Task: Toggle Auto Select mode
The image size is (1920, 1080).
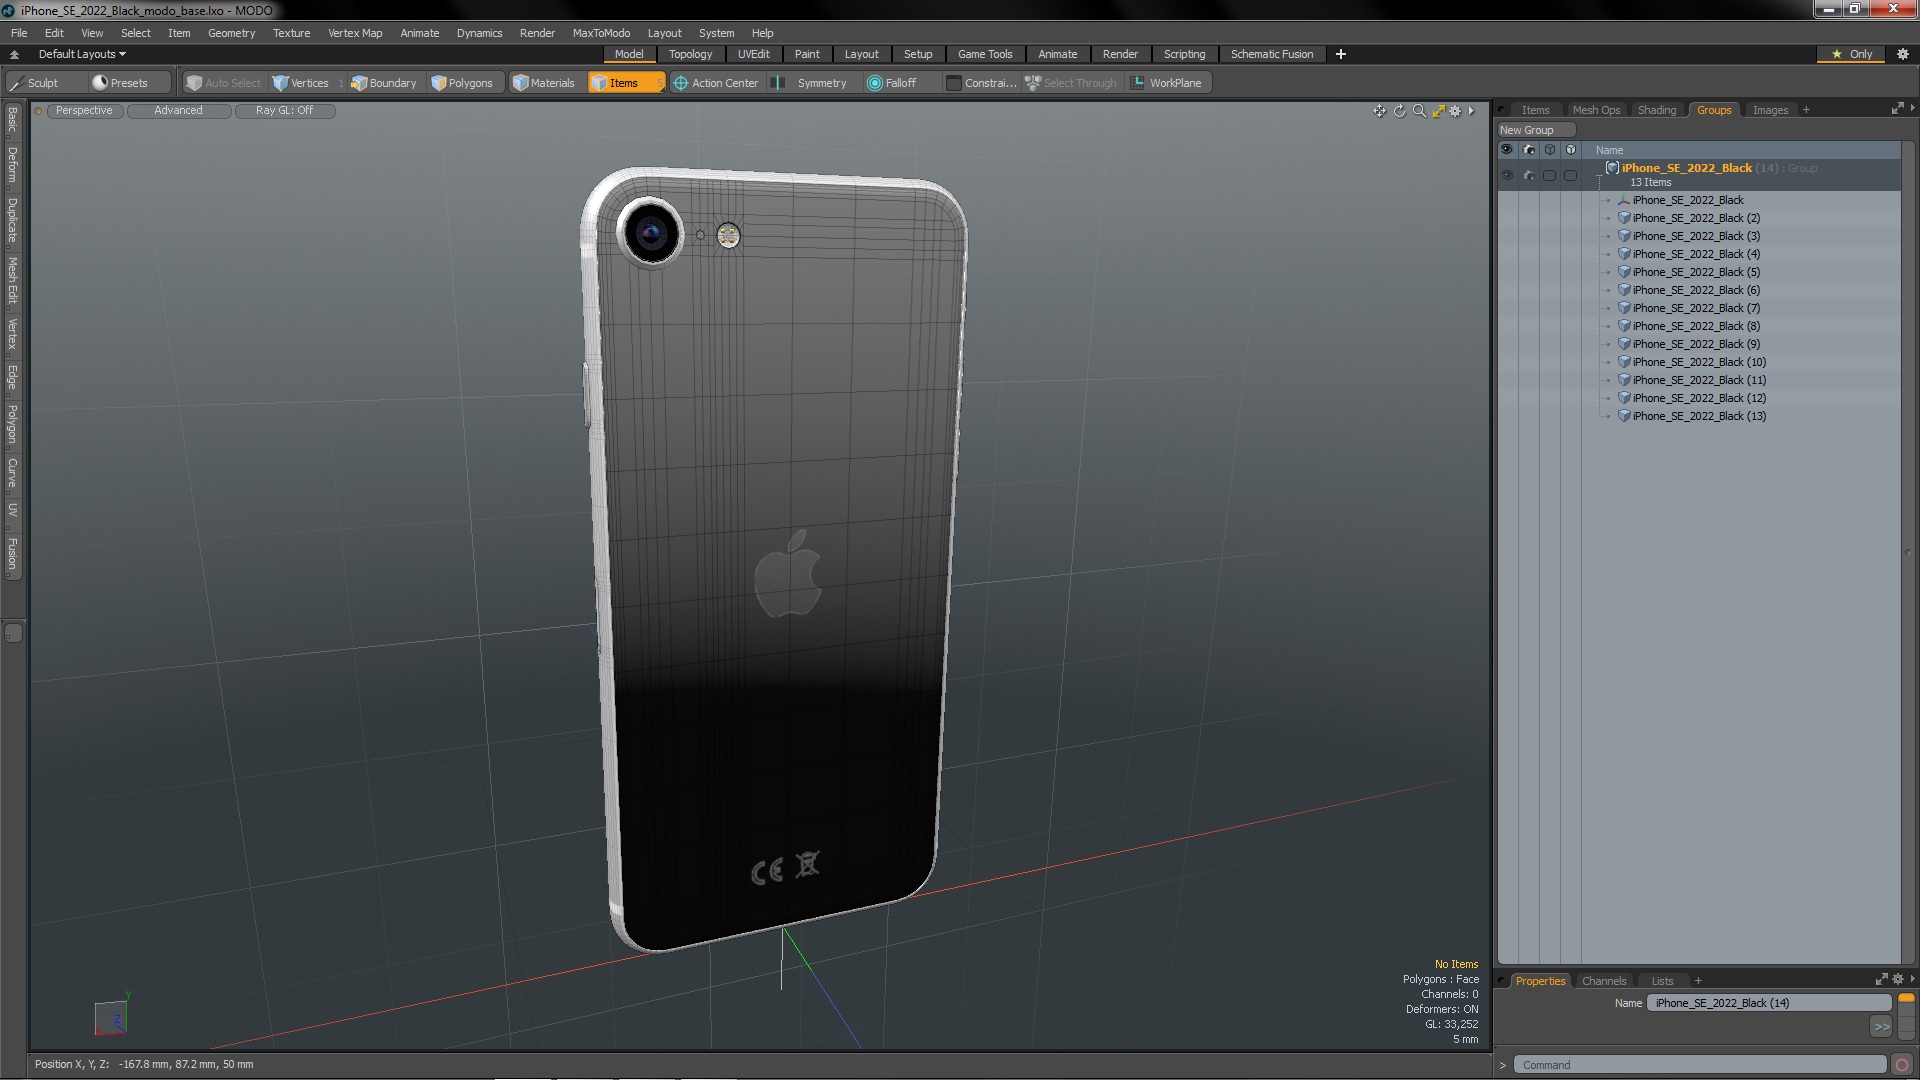Action: 223,83
